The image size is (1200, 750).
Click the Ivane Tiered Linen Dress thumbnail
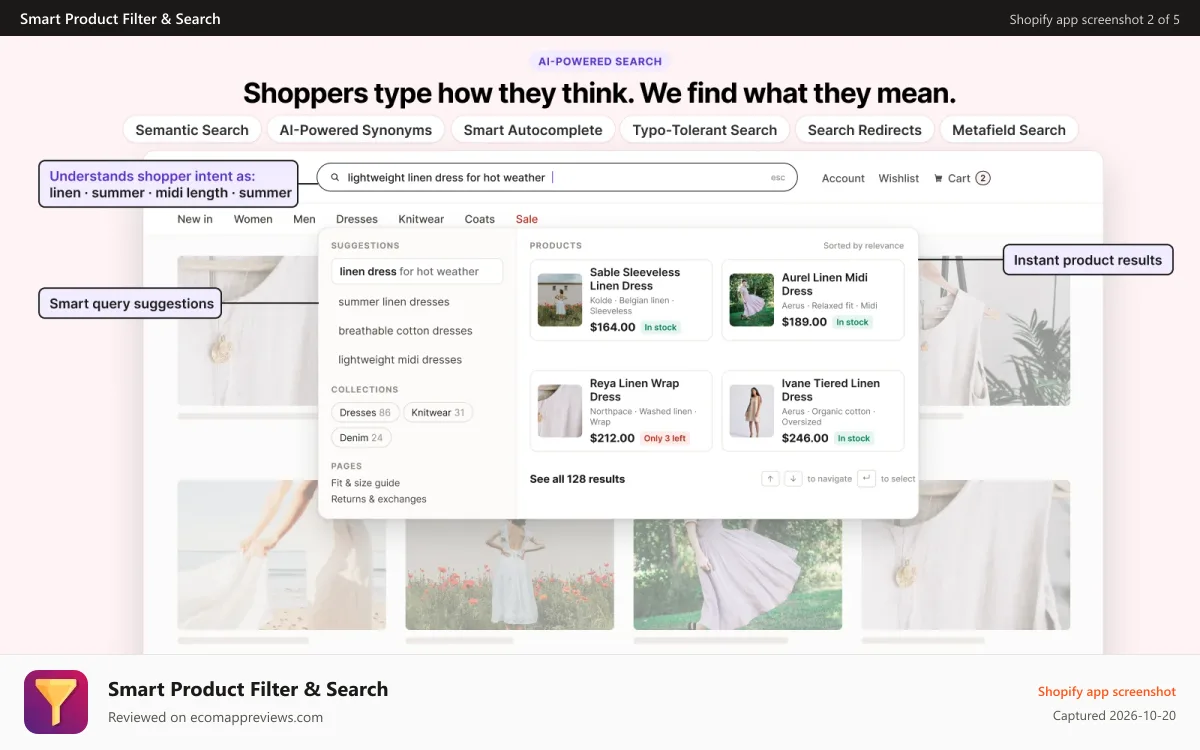coord(752,411)
